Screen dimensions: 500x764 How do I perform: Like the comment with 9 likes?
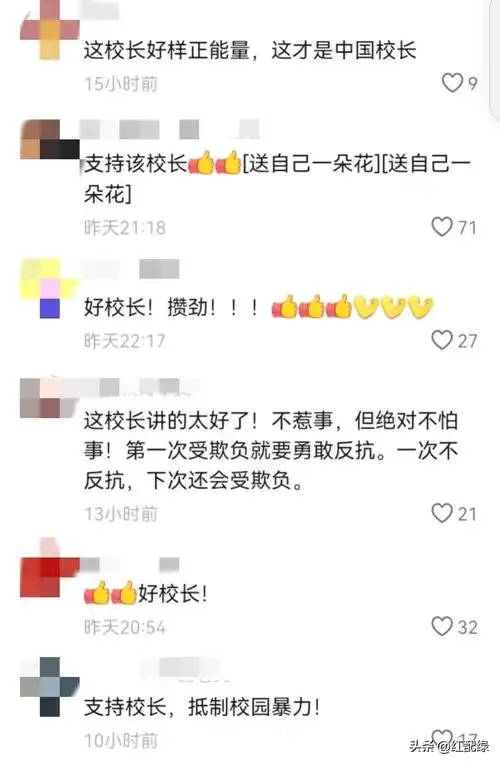pyautogui.click(x=452, y=83)
